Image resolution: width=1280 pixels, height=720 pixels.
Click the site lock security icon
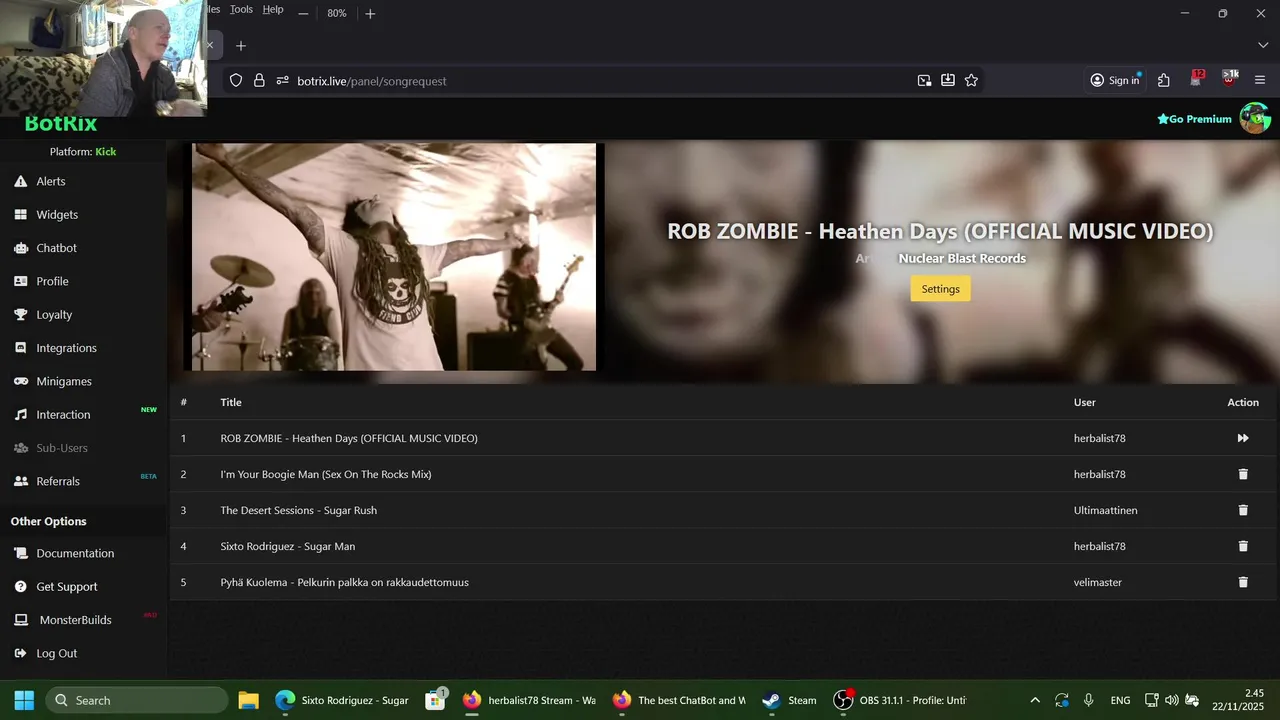[x=259, y=81]
